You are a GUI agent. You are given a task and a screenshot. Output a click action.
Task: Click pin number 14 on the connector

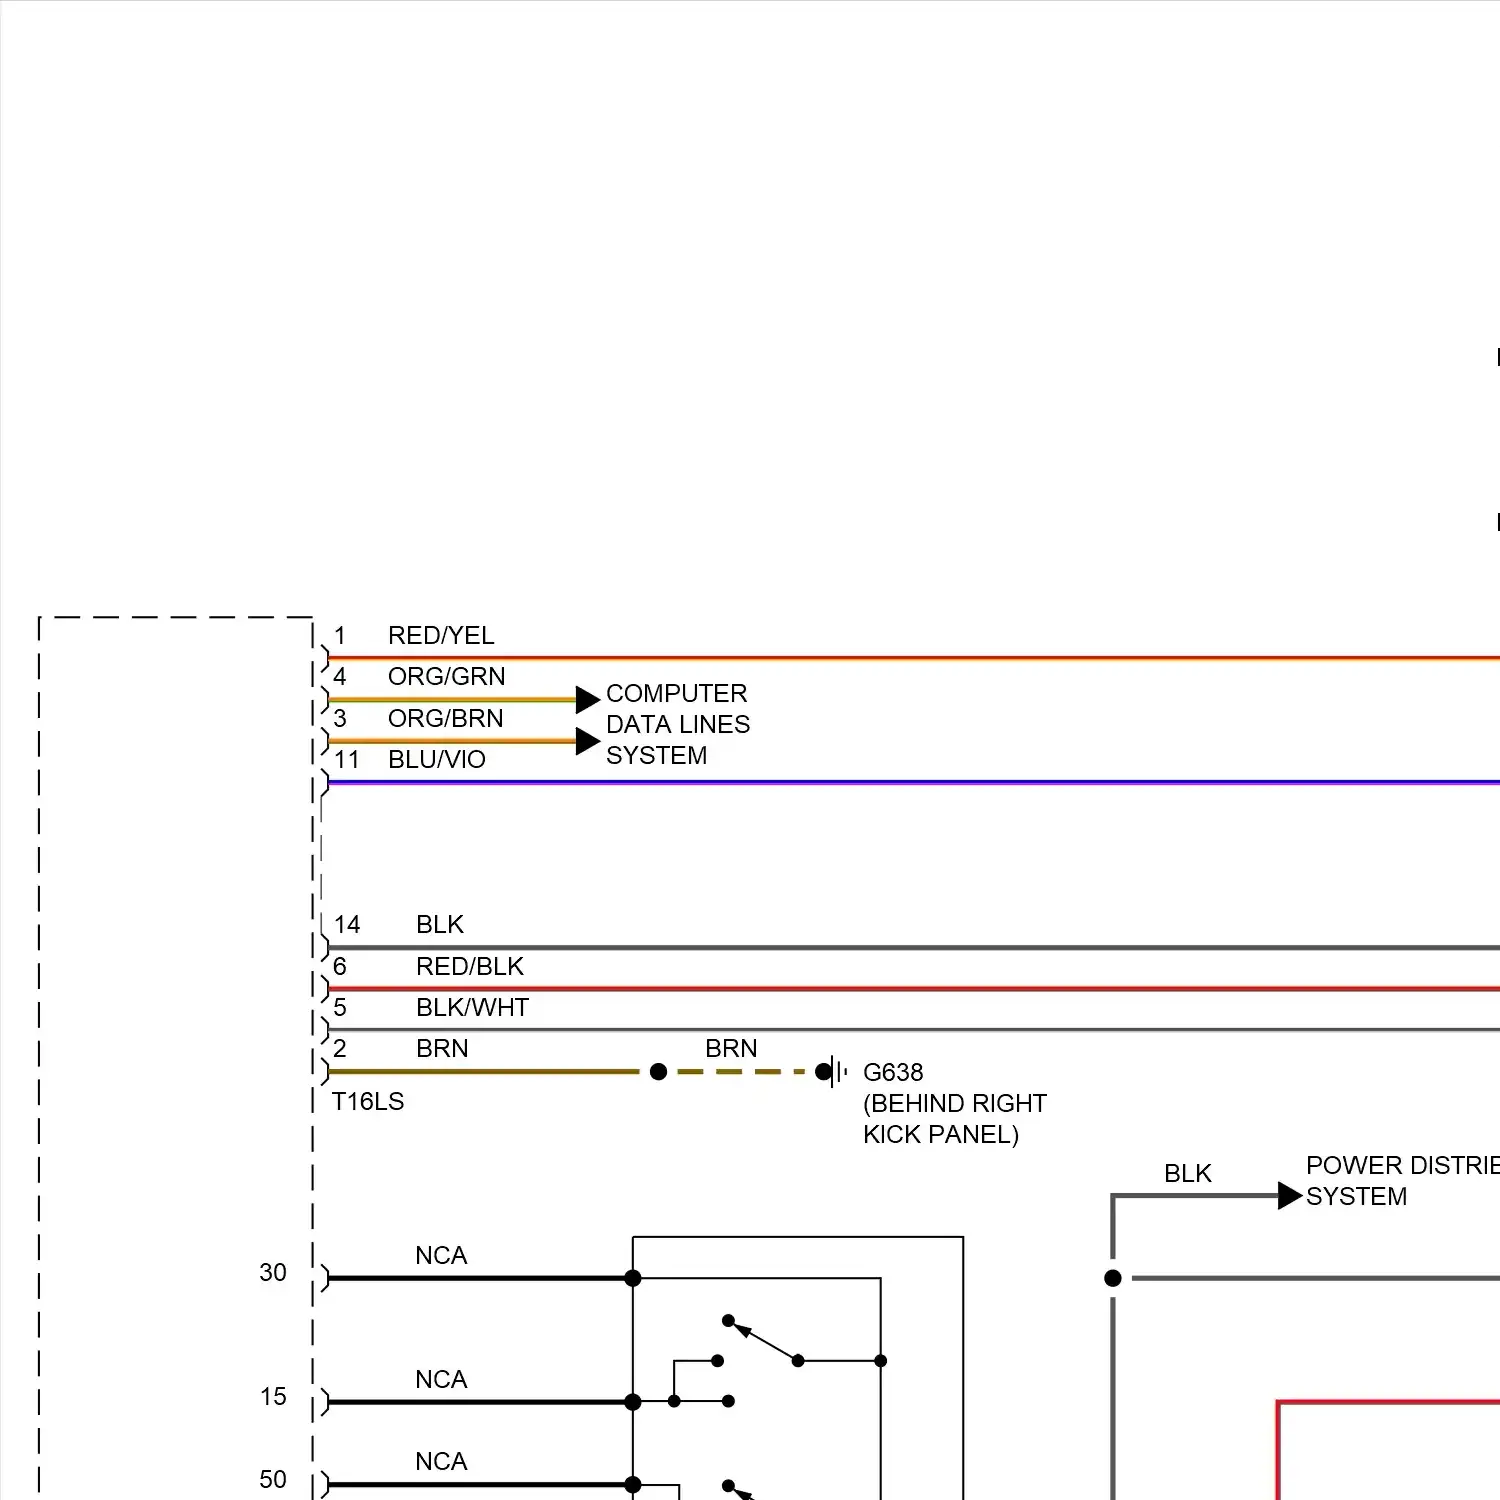[x=347, y=925]
